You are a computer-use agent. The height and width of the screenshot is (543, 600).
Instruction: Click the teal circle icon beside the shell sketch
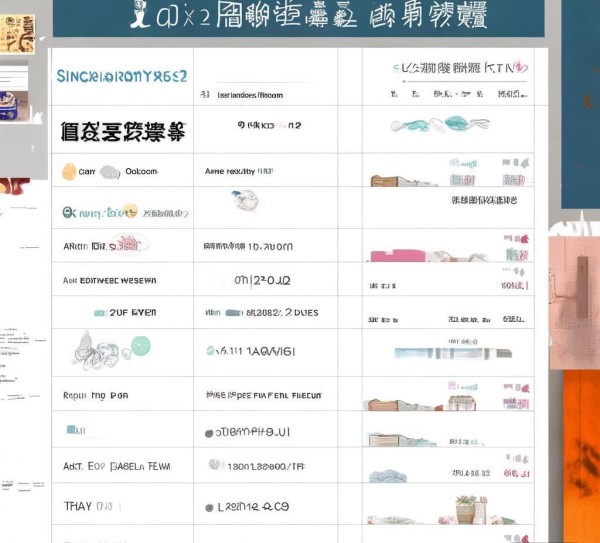pos(141,346)
